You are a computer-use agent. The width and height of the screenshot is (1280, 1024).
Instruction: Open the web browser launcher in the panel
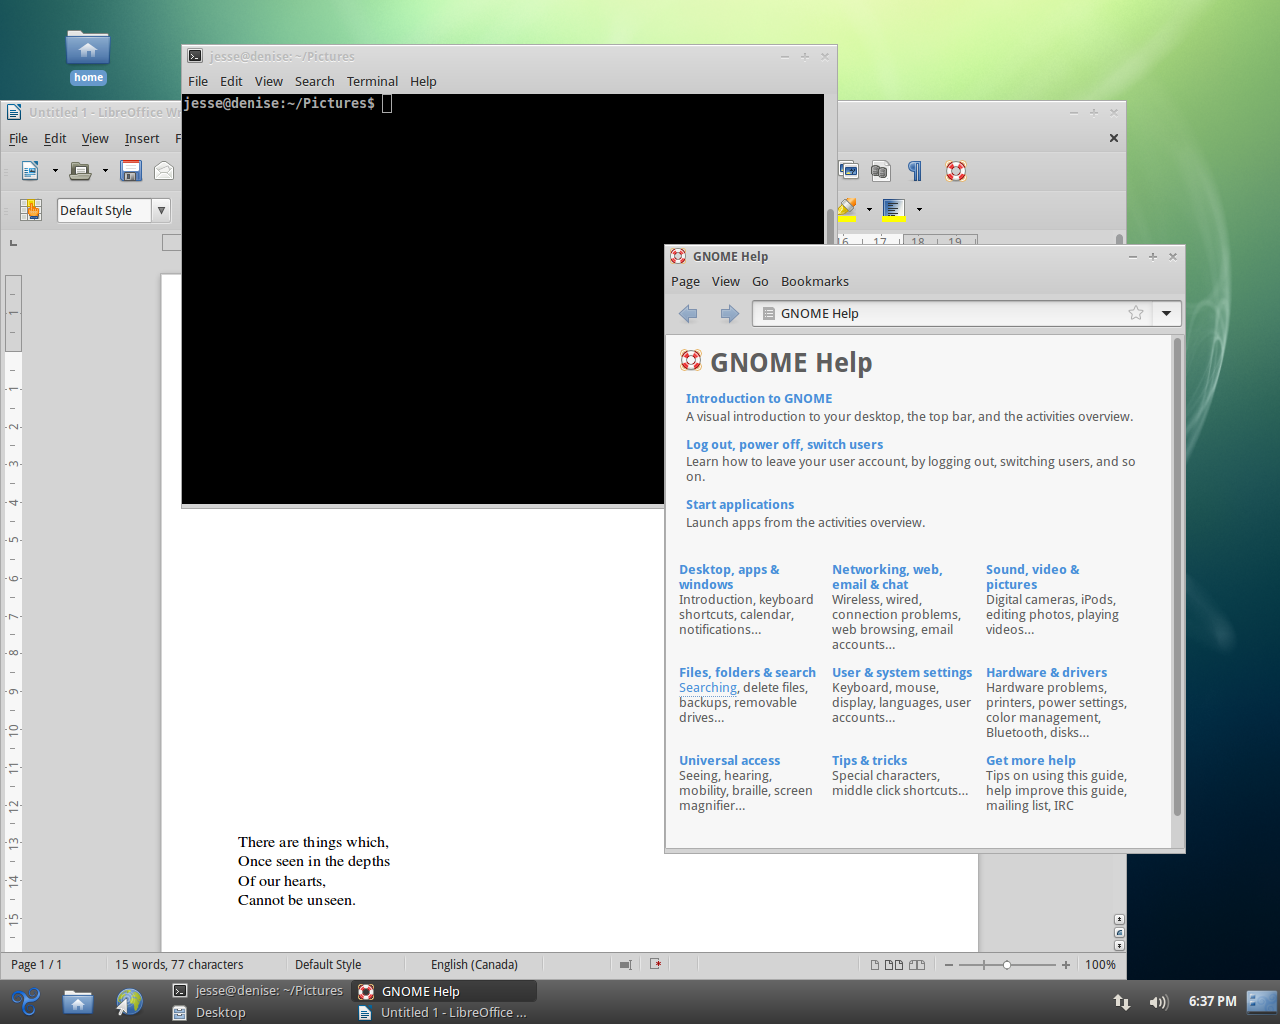(x=129, y=1002)
